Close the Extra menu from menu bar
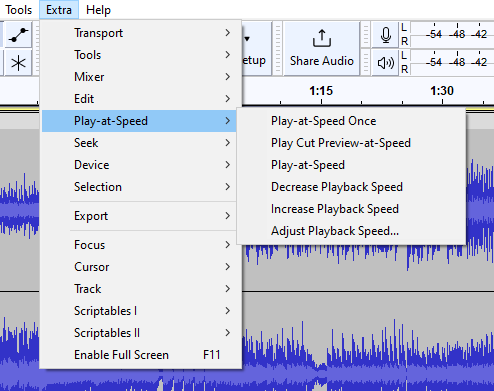 coord(59,10)
